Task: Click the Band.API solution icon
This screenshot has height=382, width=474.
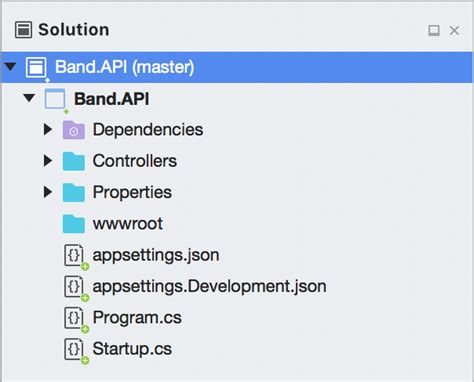Action: tap(36, 67)
